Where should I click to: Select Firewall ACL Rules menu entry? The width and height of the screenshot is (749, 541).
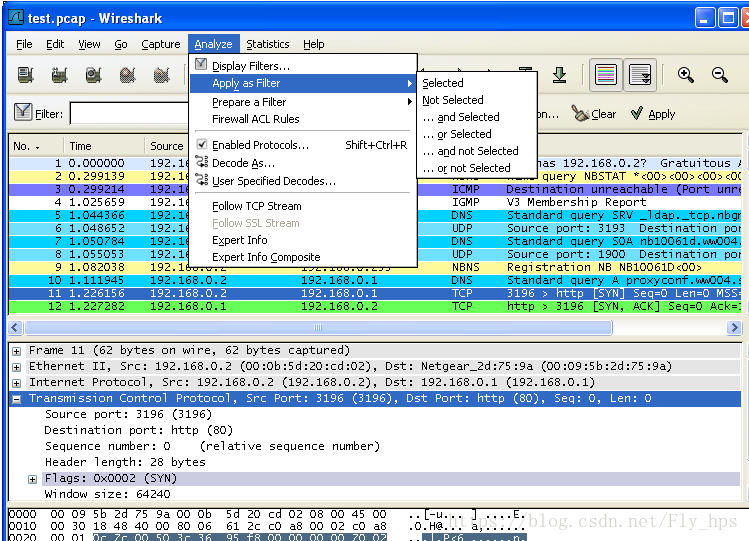[x=303, y=119]
